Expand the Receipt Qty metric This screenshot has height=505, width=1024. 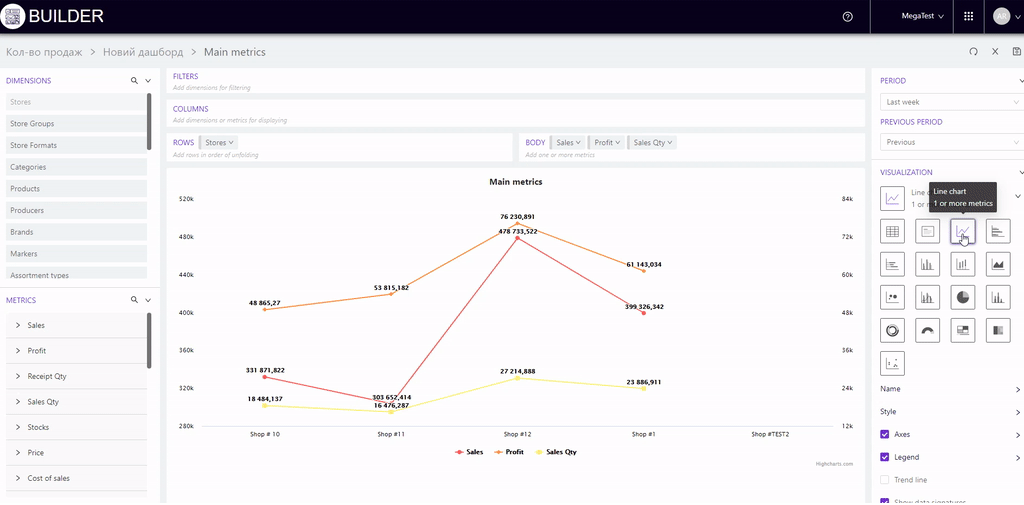point(18,377)
